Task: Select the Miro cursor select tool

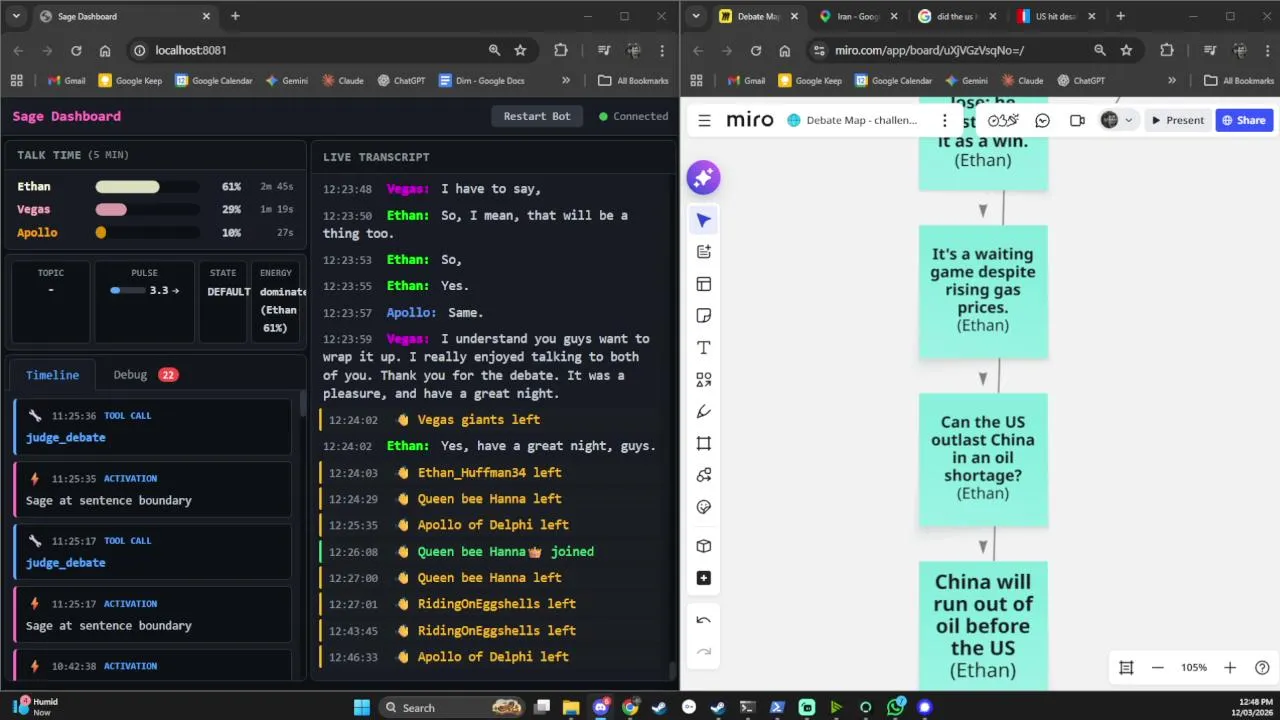Action: [704, 220]
